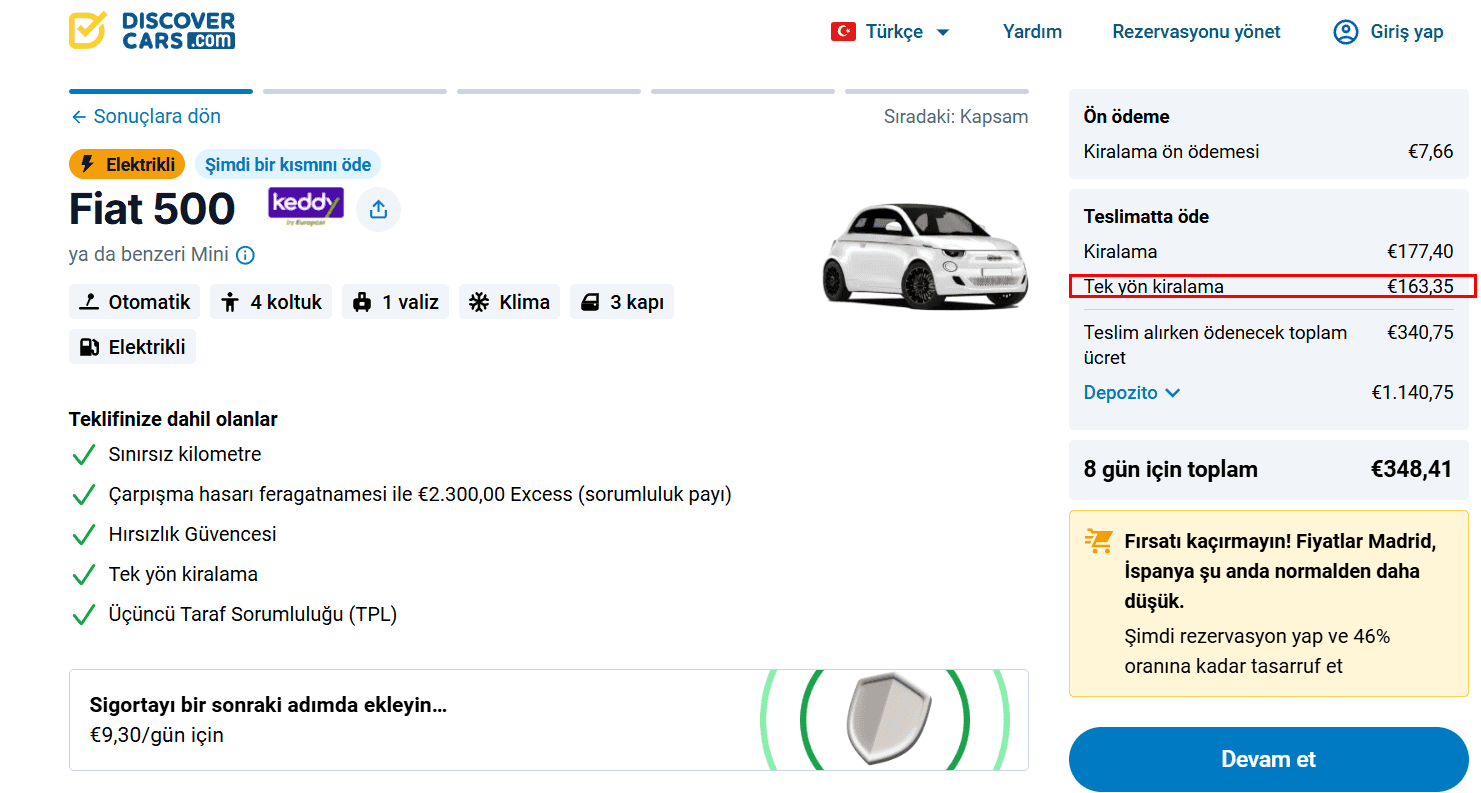Click the Fiat 500 heading

coord(152,209)
